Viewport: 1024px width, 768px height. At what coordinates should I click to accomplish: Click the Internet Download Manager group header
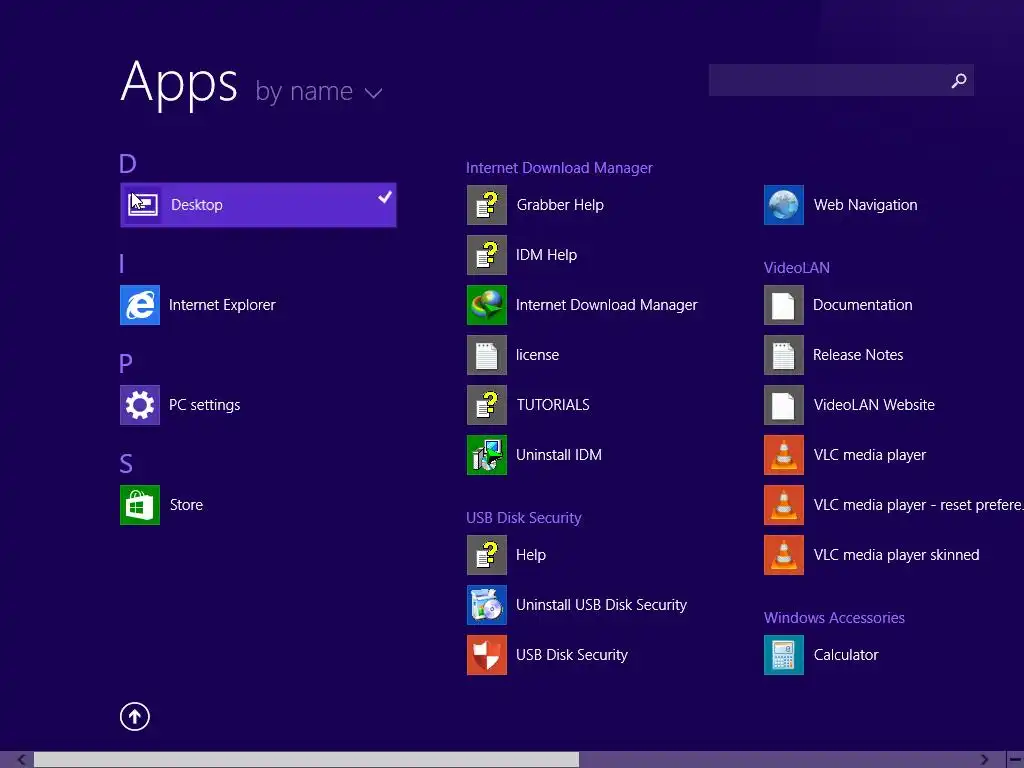559,168
